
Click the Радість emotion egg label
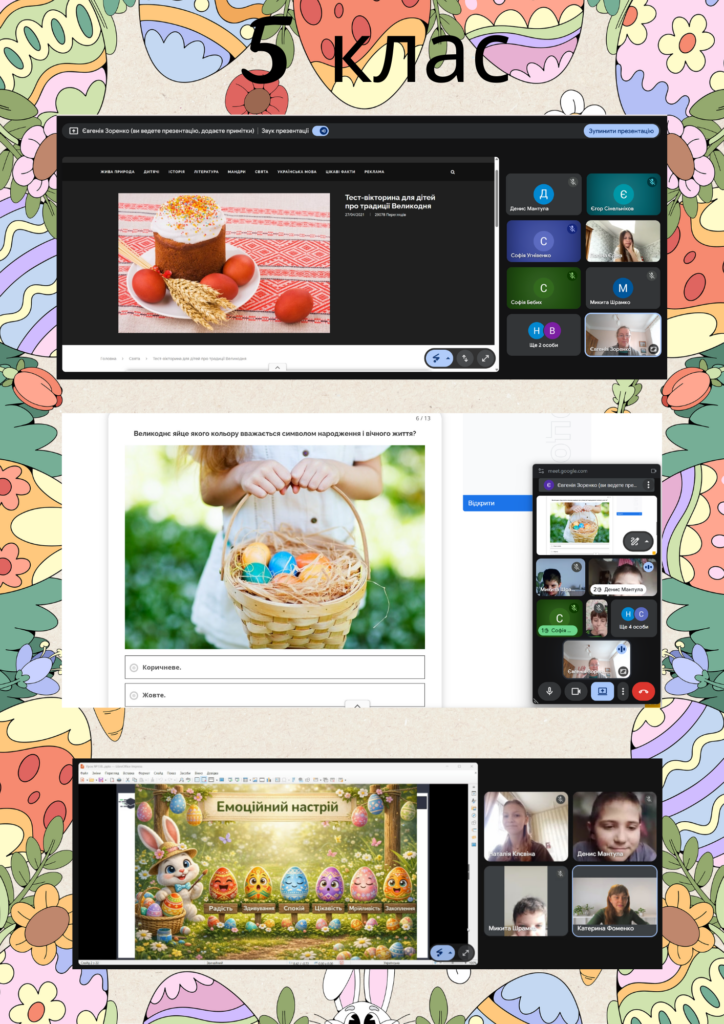click(222, 908)
